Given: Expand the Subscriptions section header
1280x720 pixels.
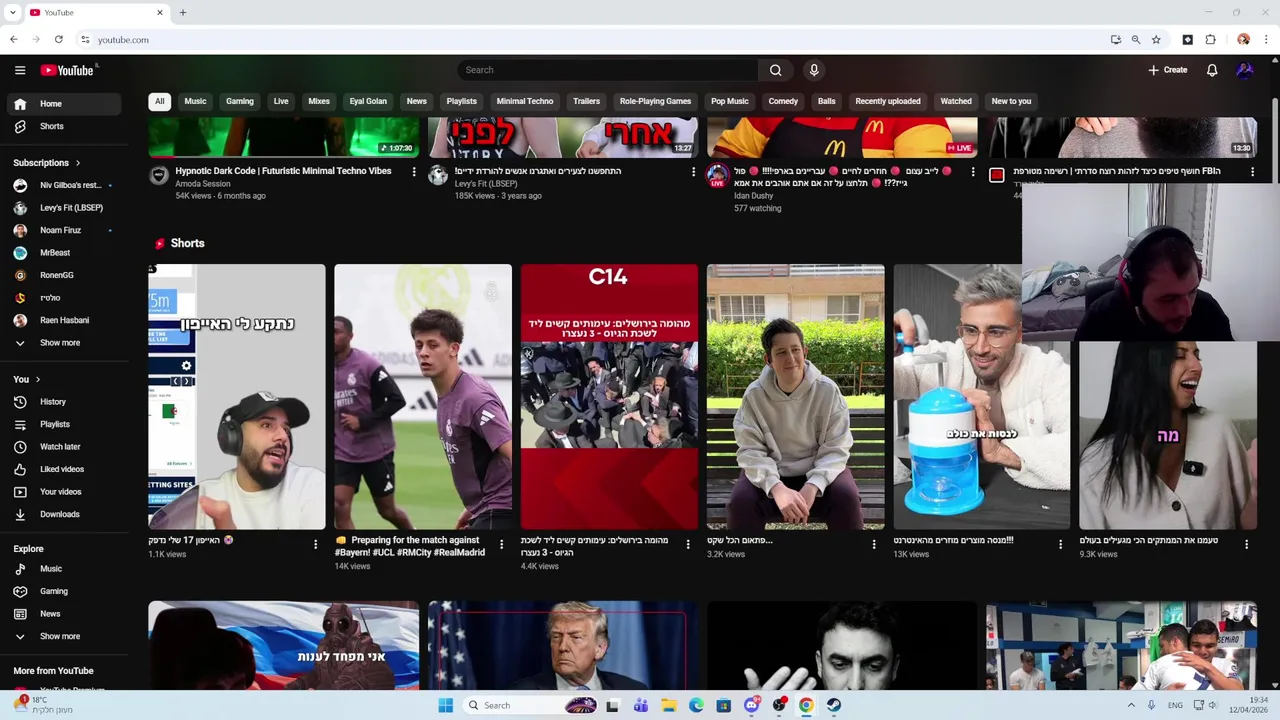Looking at the screenshot, I should pos(47,163).
